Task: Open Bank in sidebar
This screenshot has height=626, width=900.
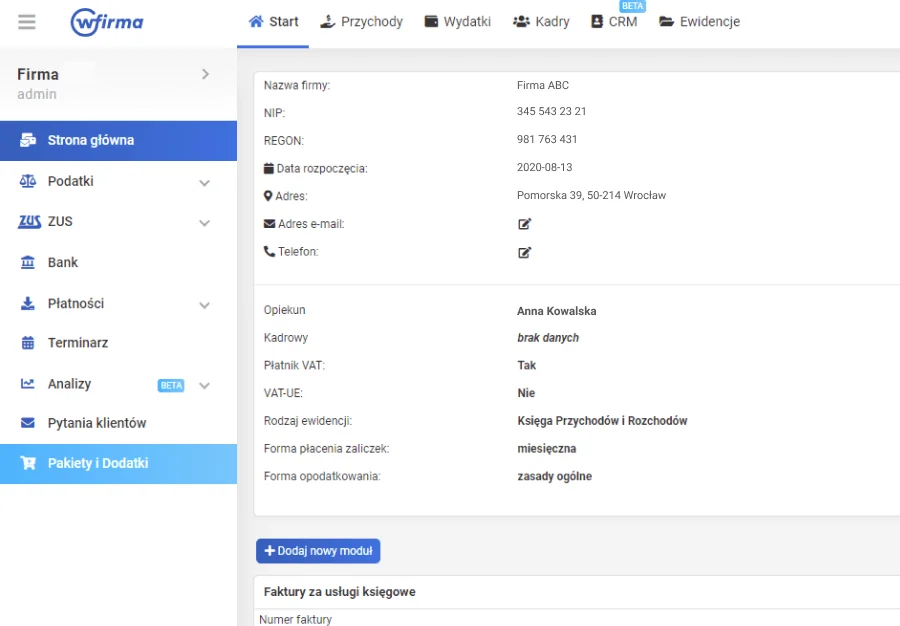Action: [118, 262]
